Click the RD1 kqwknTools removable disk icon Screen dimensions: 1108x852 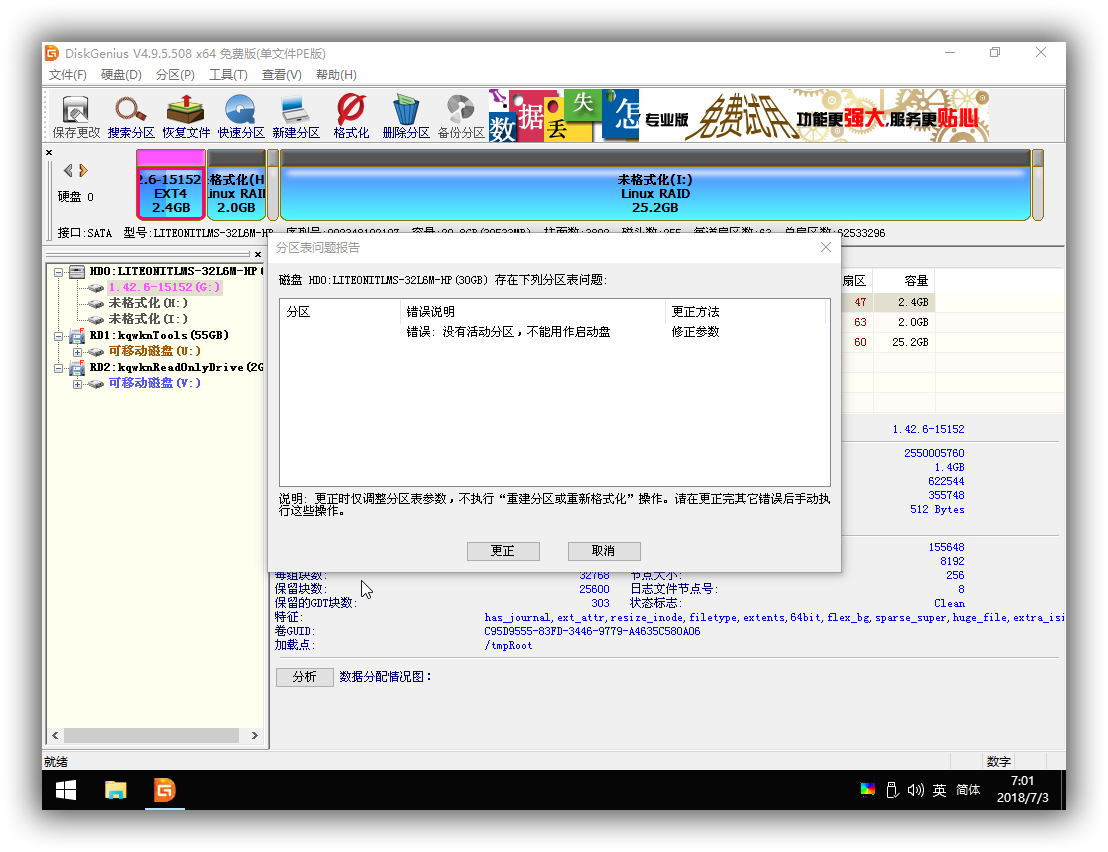[77, 336]
